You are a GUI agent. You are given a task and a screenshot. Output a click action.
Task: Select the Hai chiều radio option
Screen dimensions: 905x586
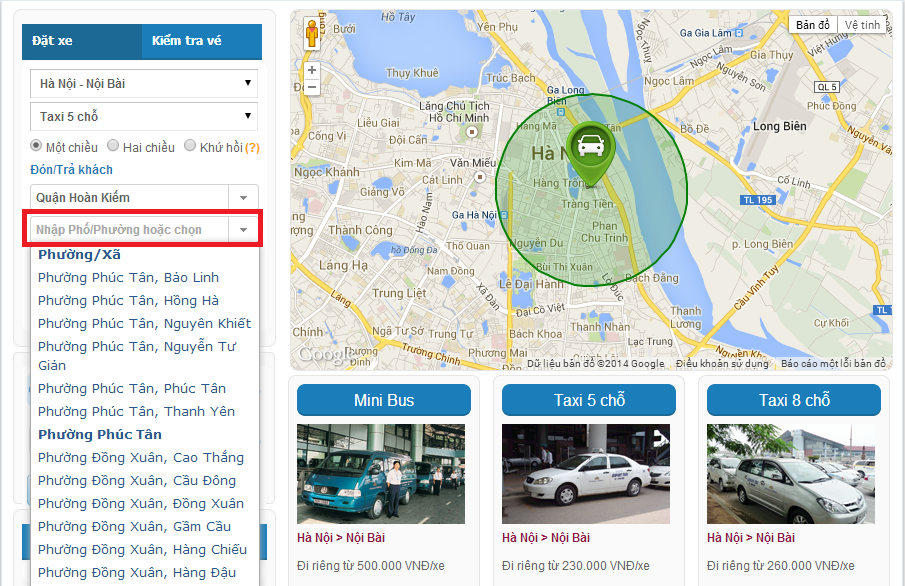(x=113, y=145)
